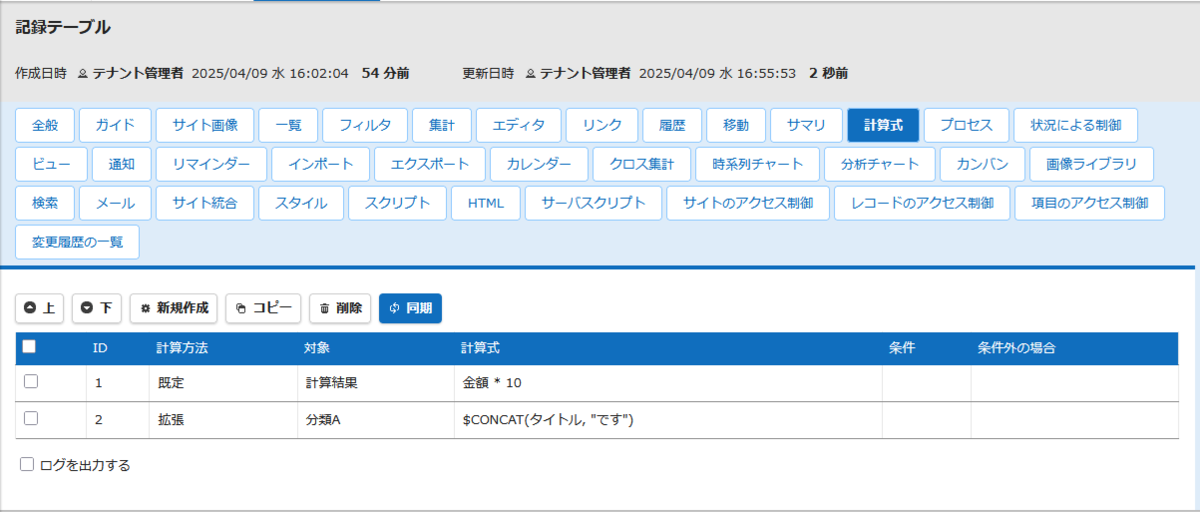Screen dimensions: 1200x512
Task: Switch to the インポート tab
Action: tap(320, 163)
